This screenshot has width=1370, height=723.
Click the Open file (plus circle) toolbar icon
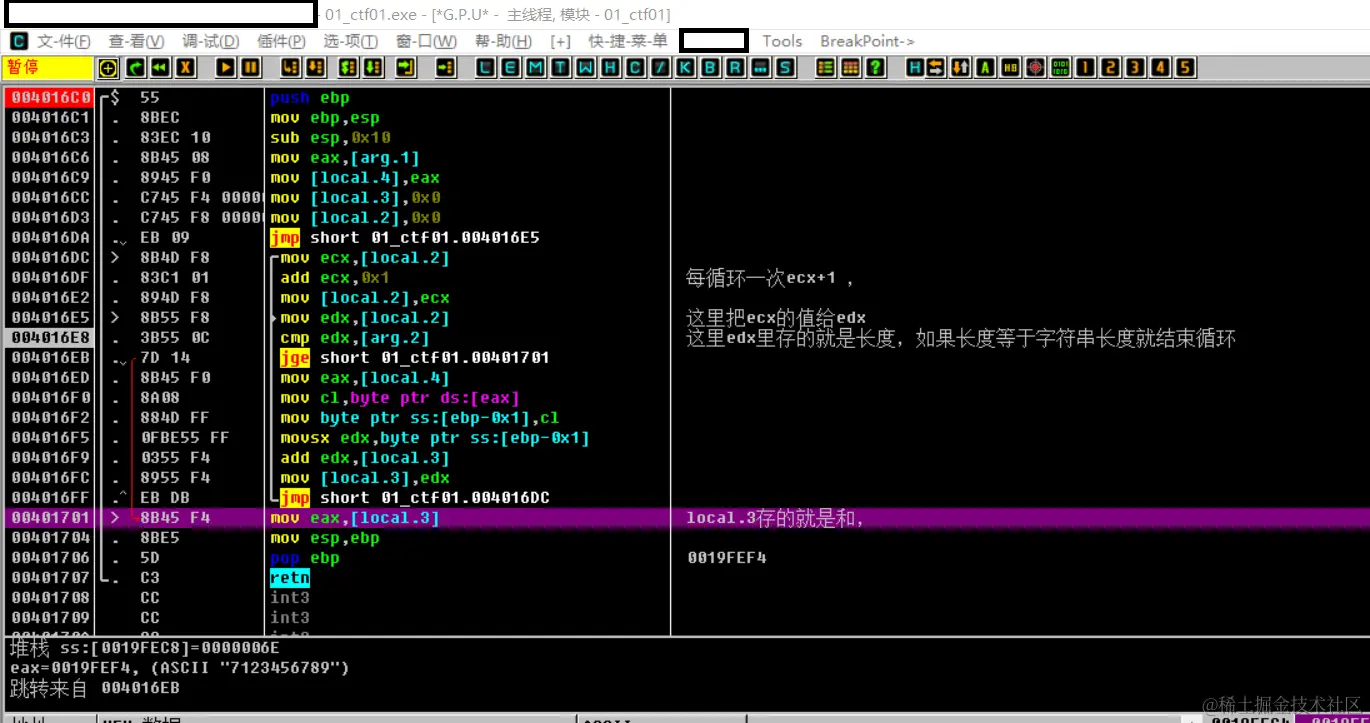pos(108,68)
